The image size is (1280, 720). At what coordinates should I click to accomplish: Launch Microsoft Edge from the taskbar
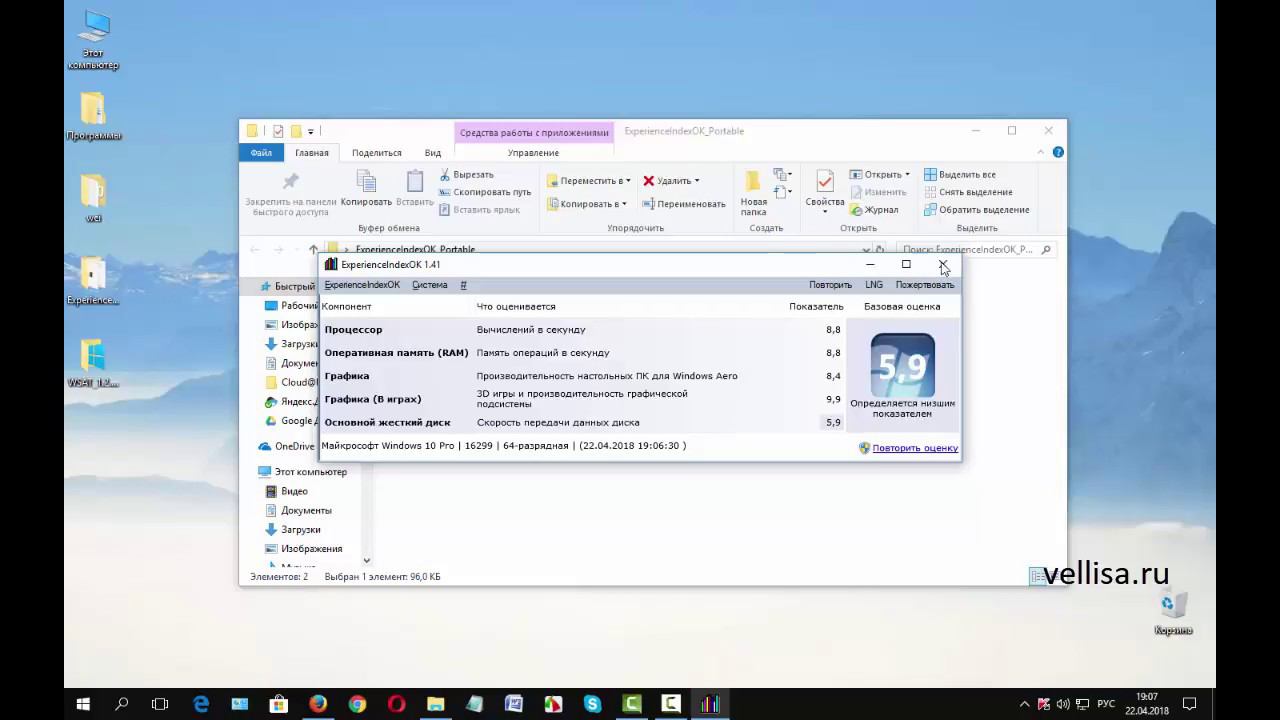coord(200,704)
